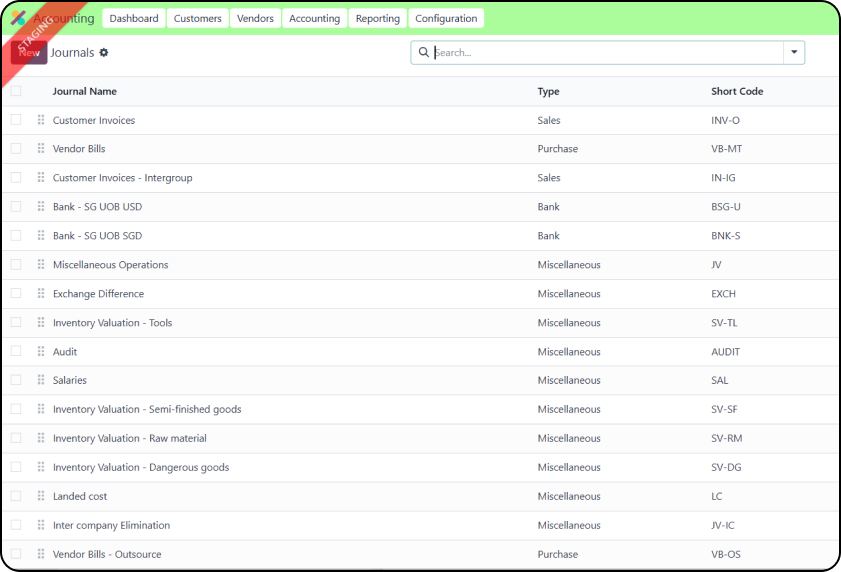Click the New journal button
This screenshot has width=841, height=572.
click(x=29, y=53)
